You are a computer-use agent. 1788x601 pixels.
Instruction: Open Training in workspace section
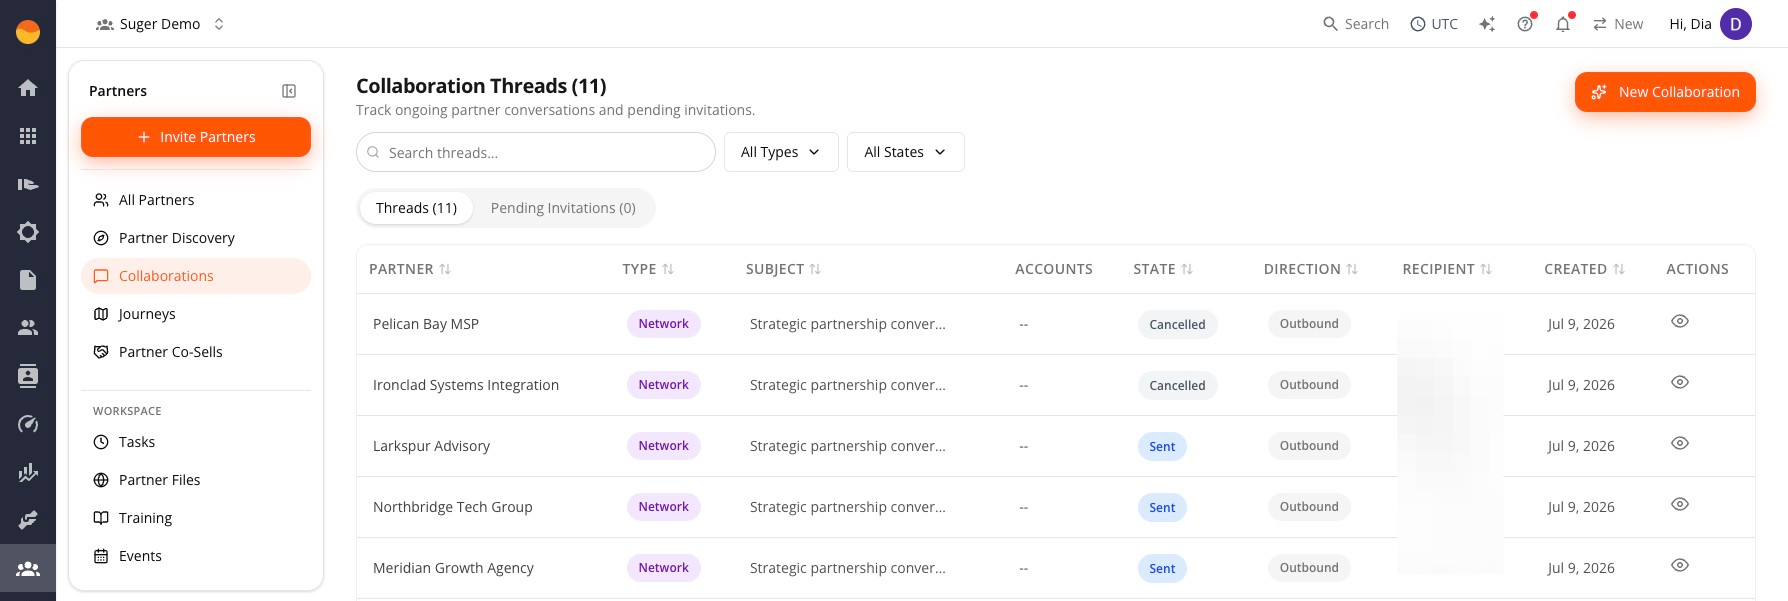pyautogui.click(x=196, y=518)
